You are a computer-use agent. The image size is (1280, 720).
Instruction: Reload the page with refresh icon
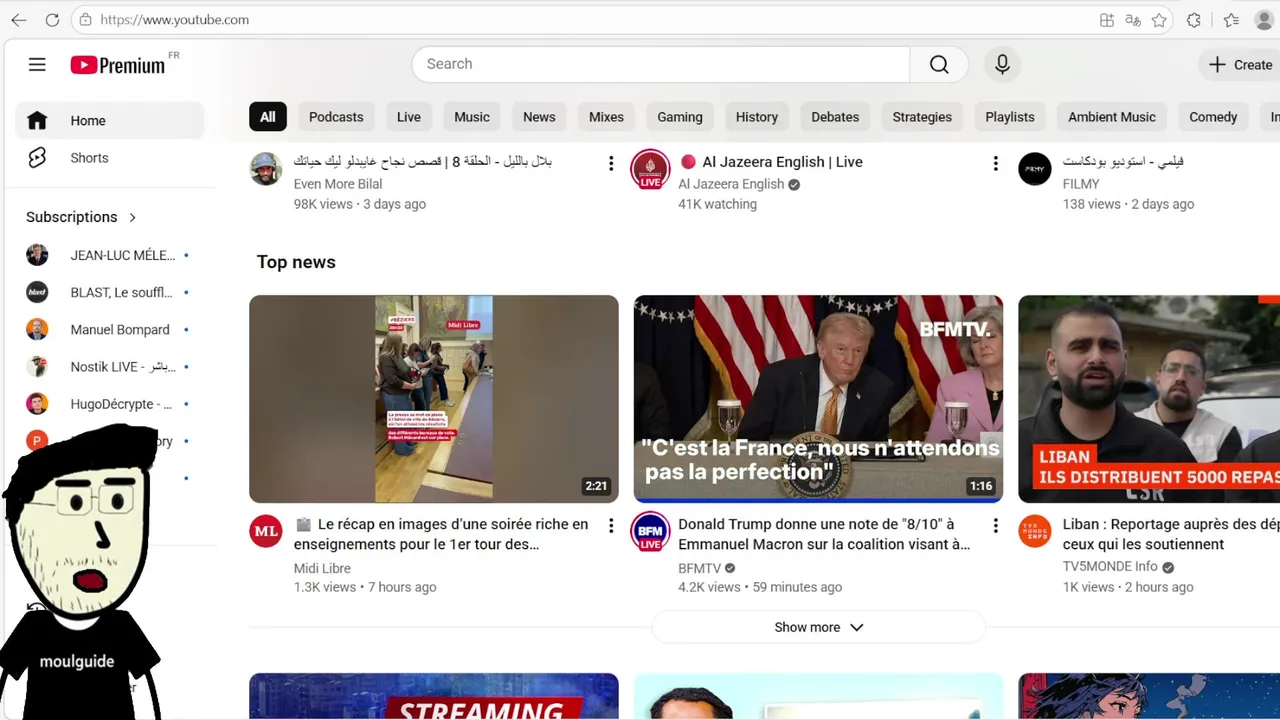[x=52, y=20]
